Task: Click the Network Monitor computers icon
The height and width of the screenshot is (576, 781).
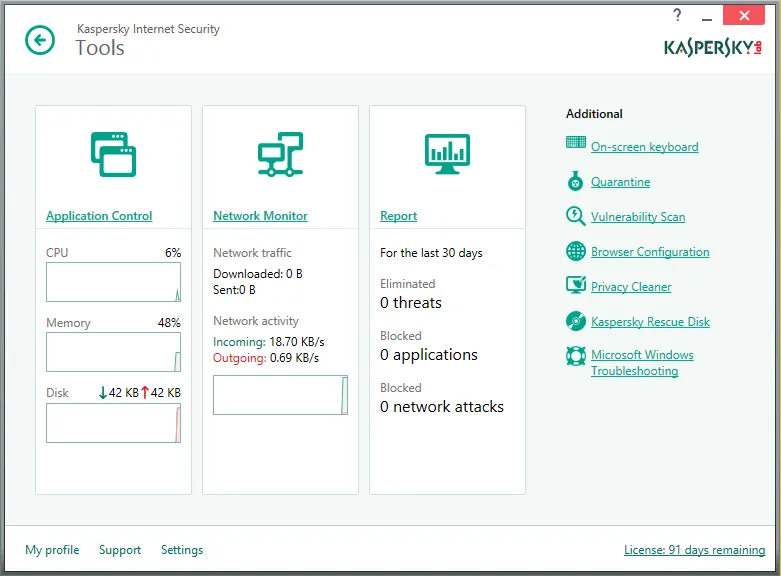Action: [x=280, y=154]
